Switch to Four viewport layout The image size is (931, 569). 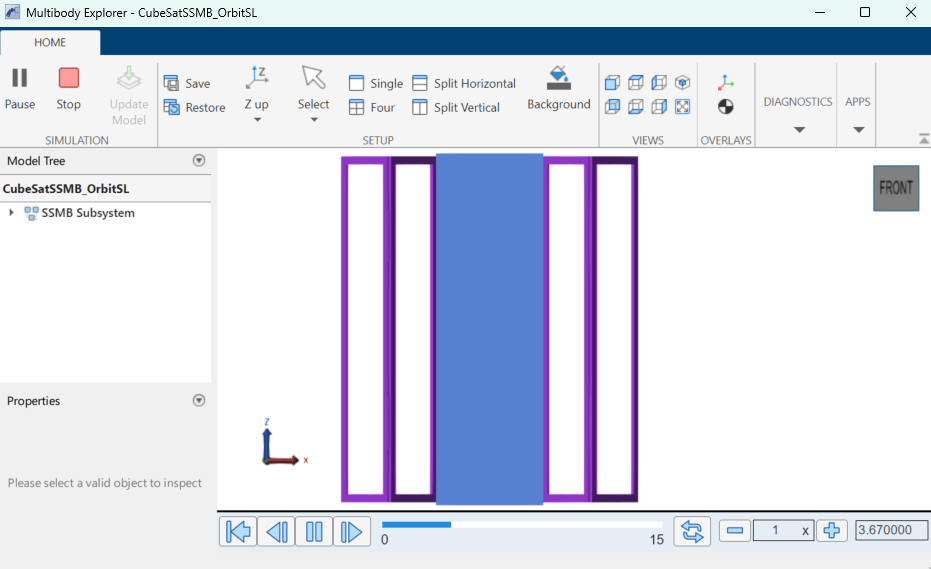tap(372, 108)
